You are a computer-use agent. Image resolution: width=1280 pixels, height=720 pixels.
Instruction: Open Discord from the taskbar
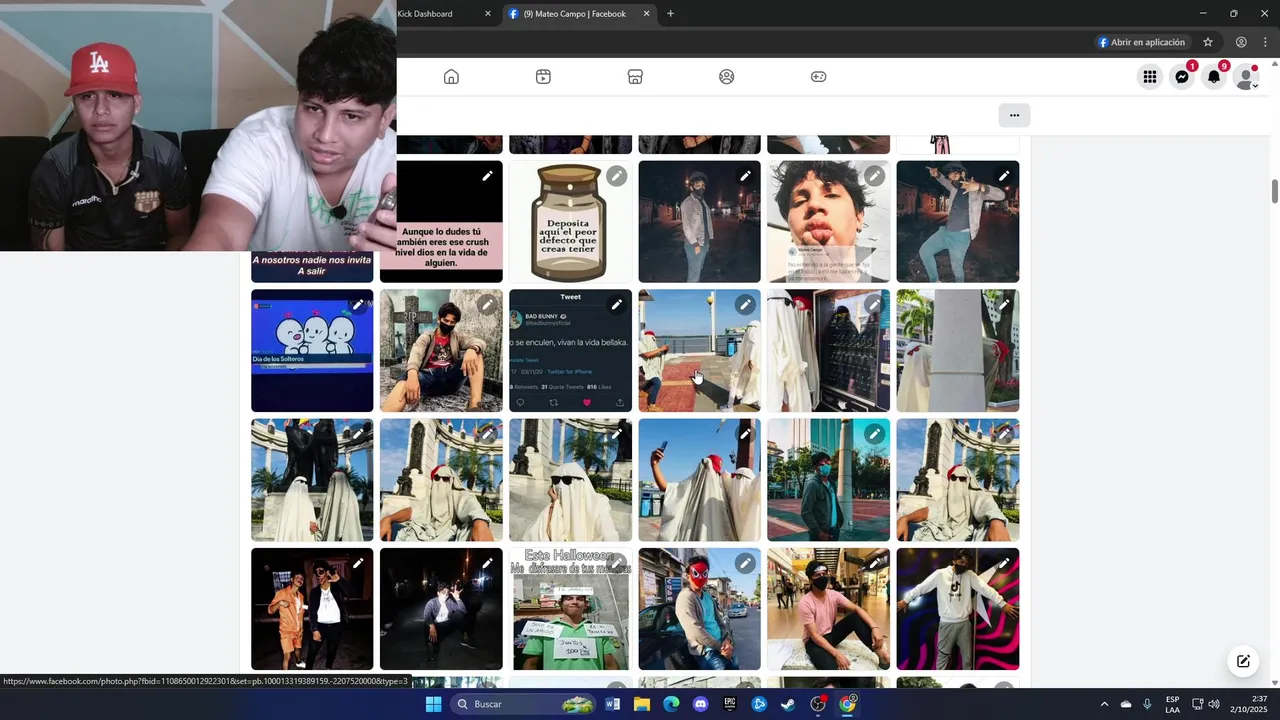[700, 704]
